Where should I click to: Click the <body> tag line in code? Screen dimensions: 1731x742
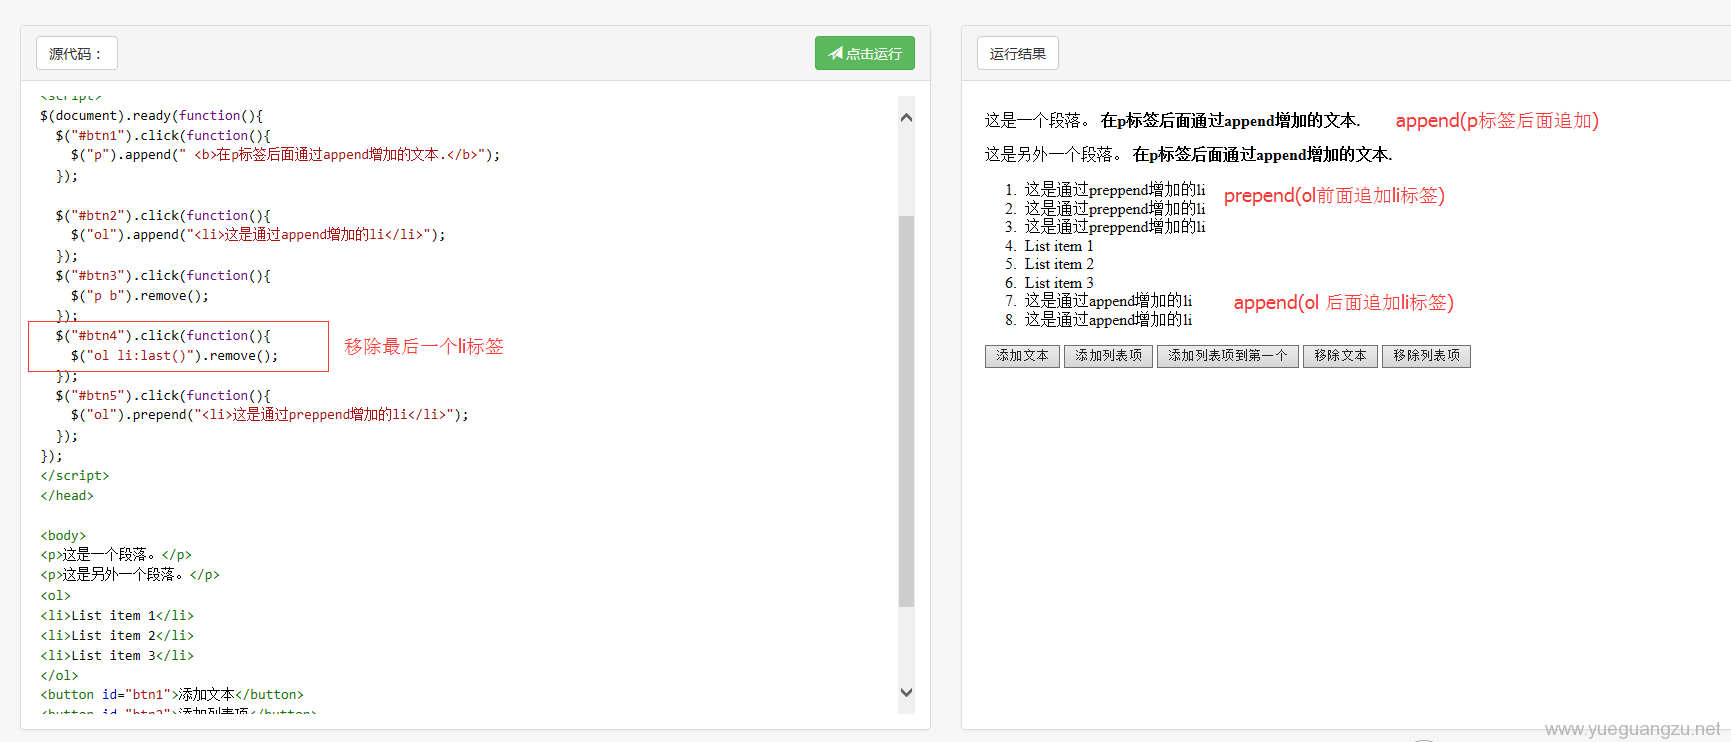coord(63,535)
